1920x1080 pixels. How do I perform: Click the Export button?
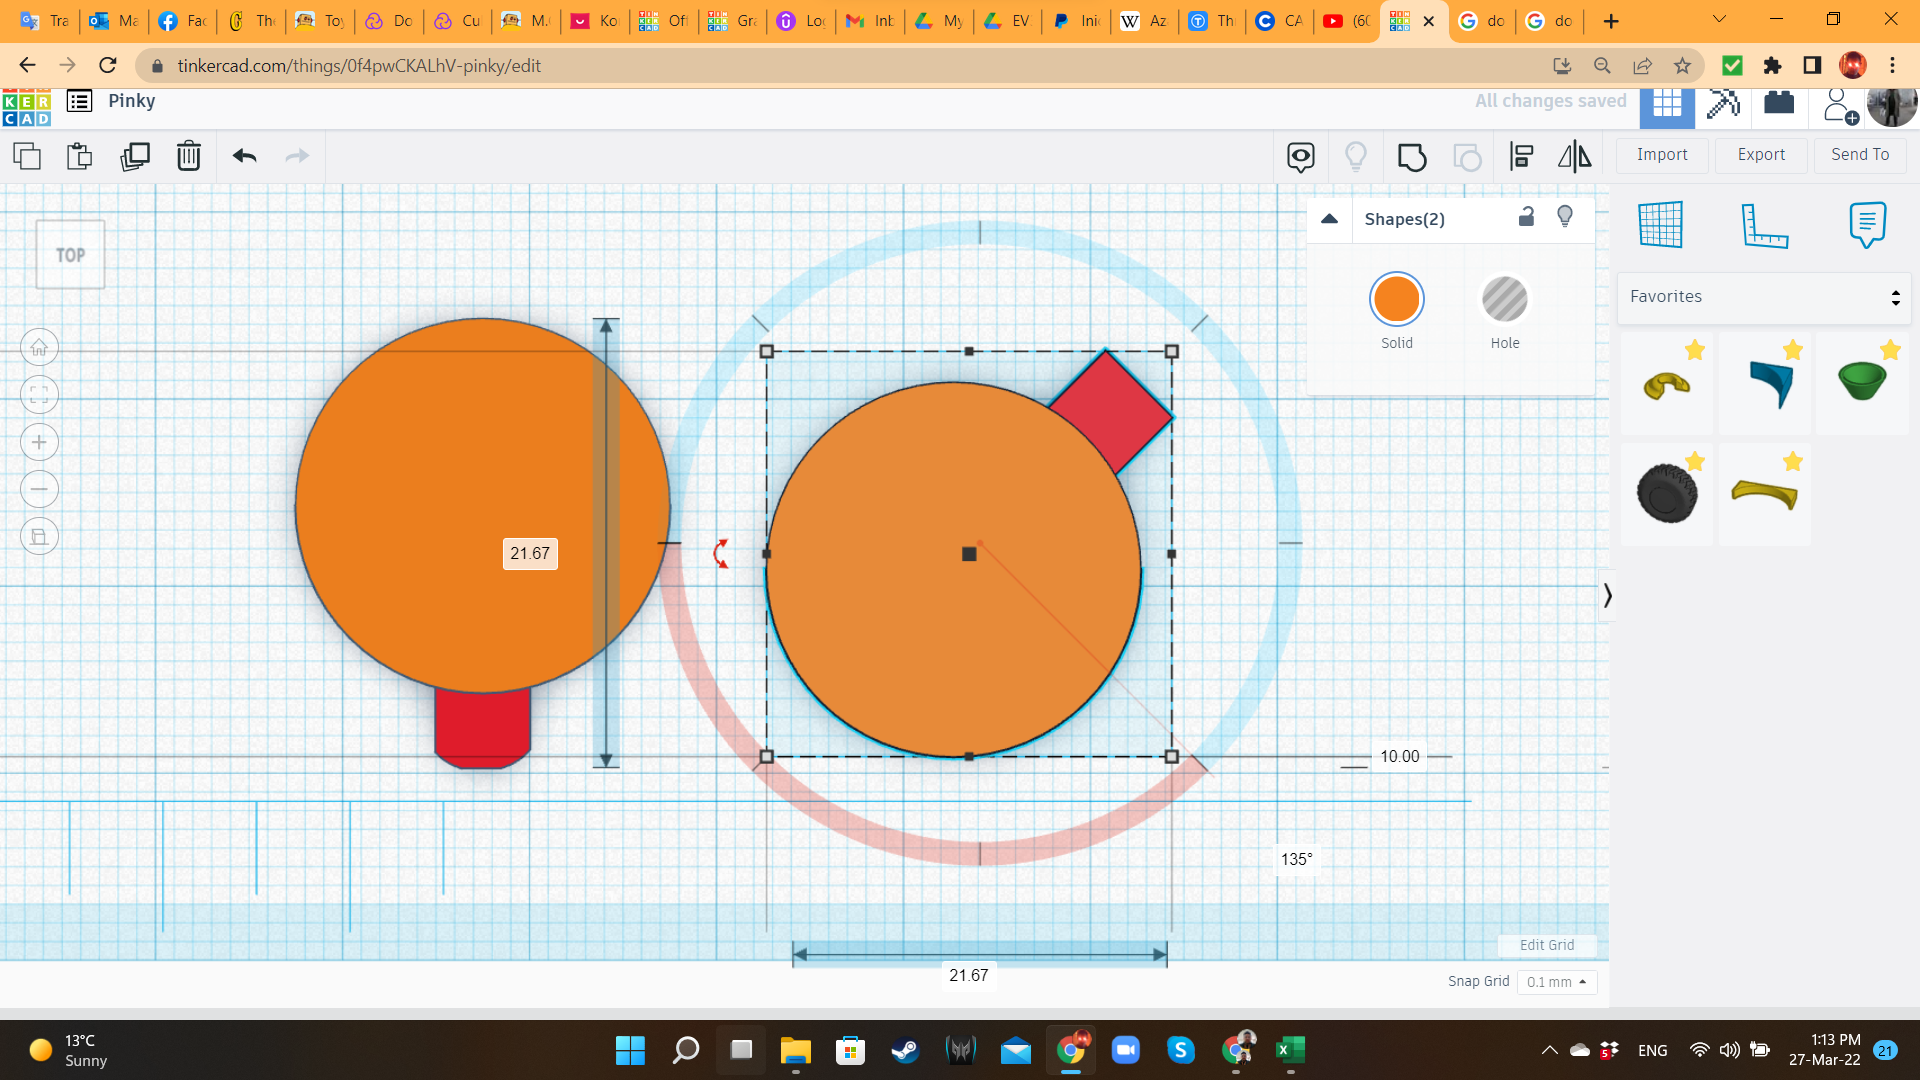click(1760, 155)
